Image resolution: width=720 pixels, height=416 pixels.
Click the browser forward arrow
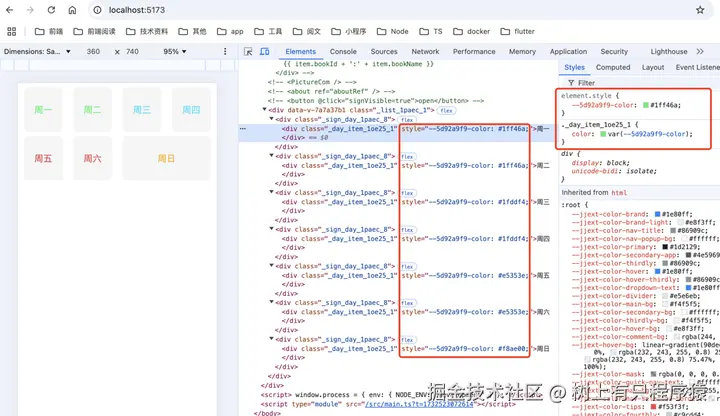(x=30, y=10)
